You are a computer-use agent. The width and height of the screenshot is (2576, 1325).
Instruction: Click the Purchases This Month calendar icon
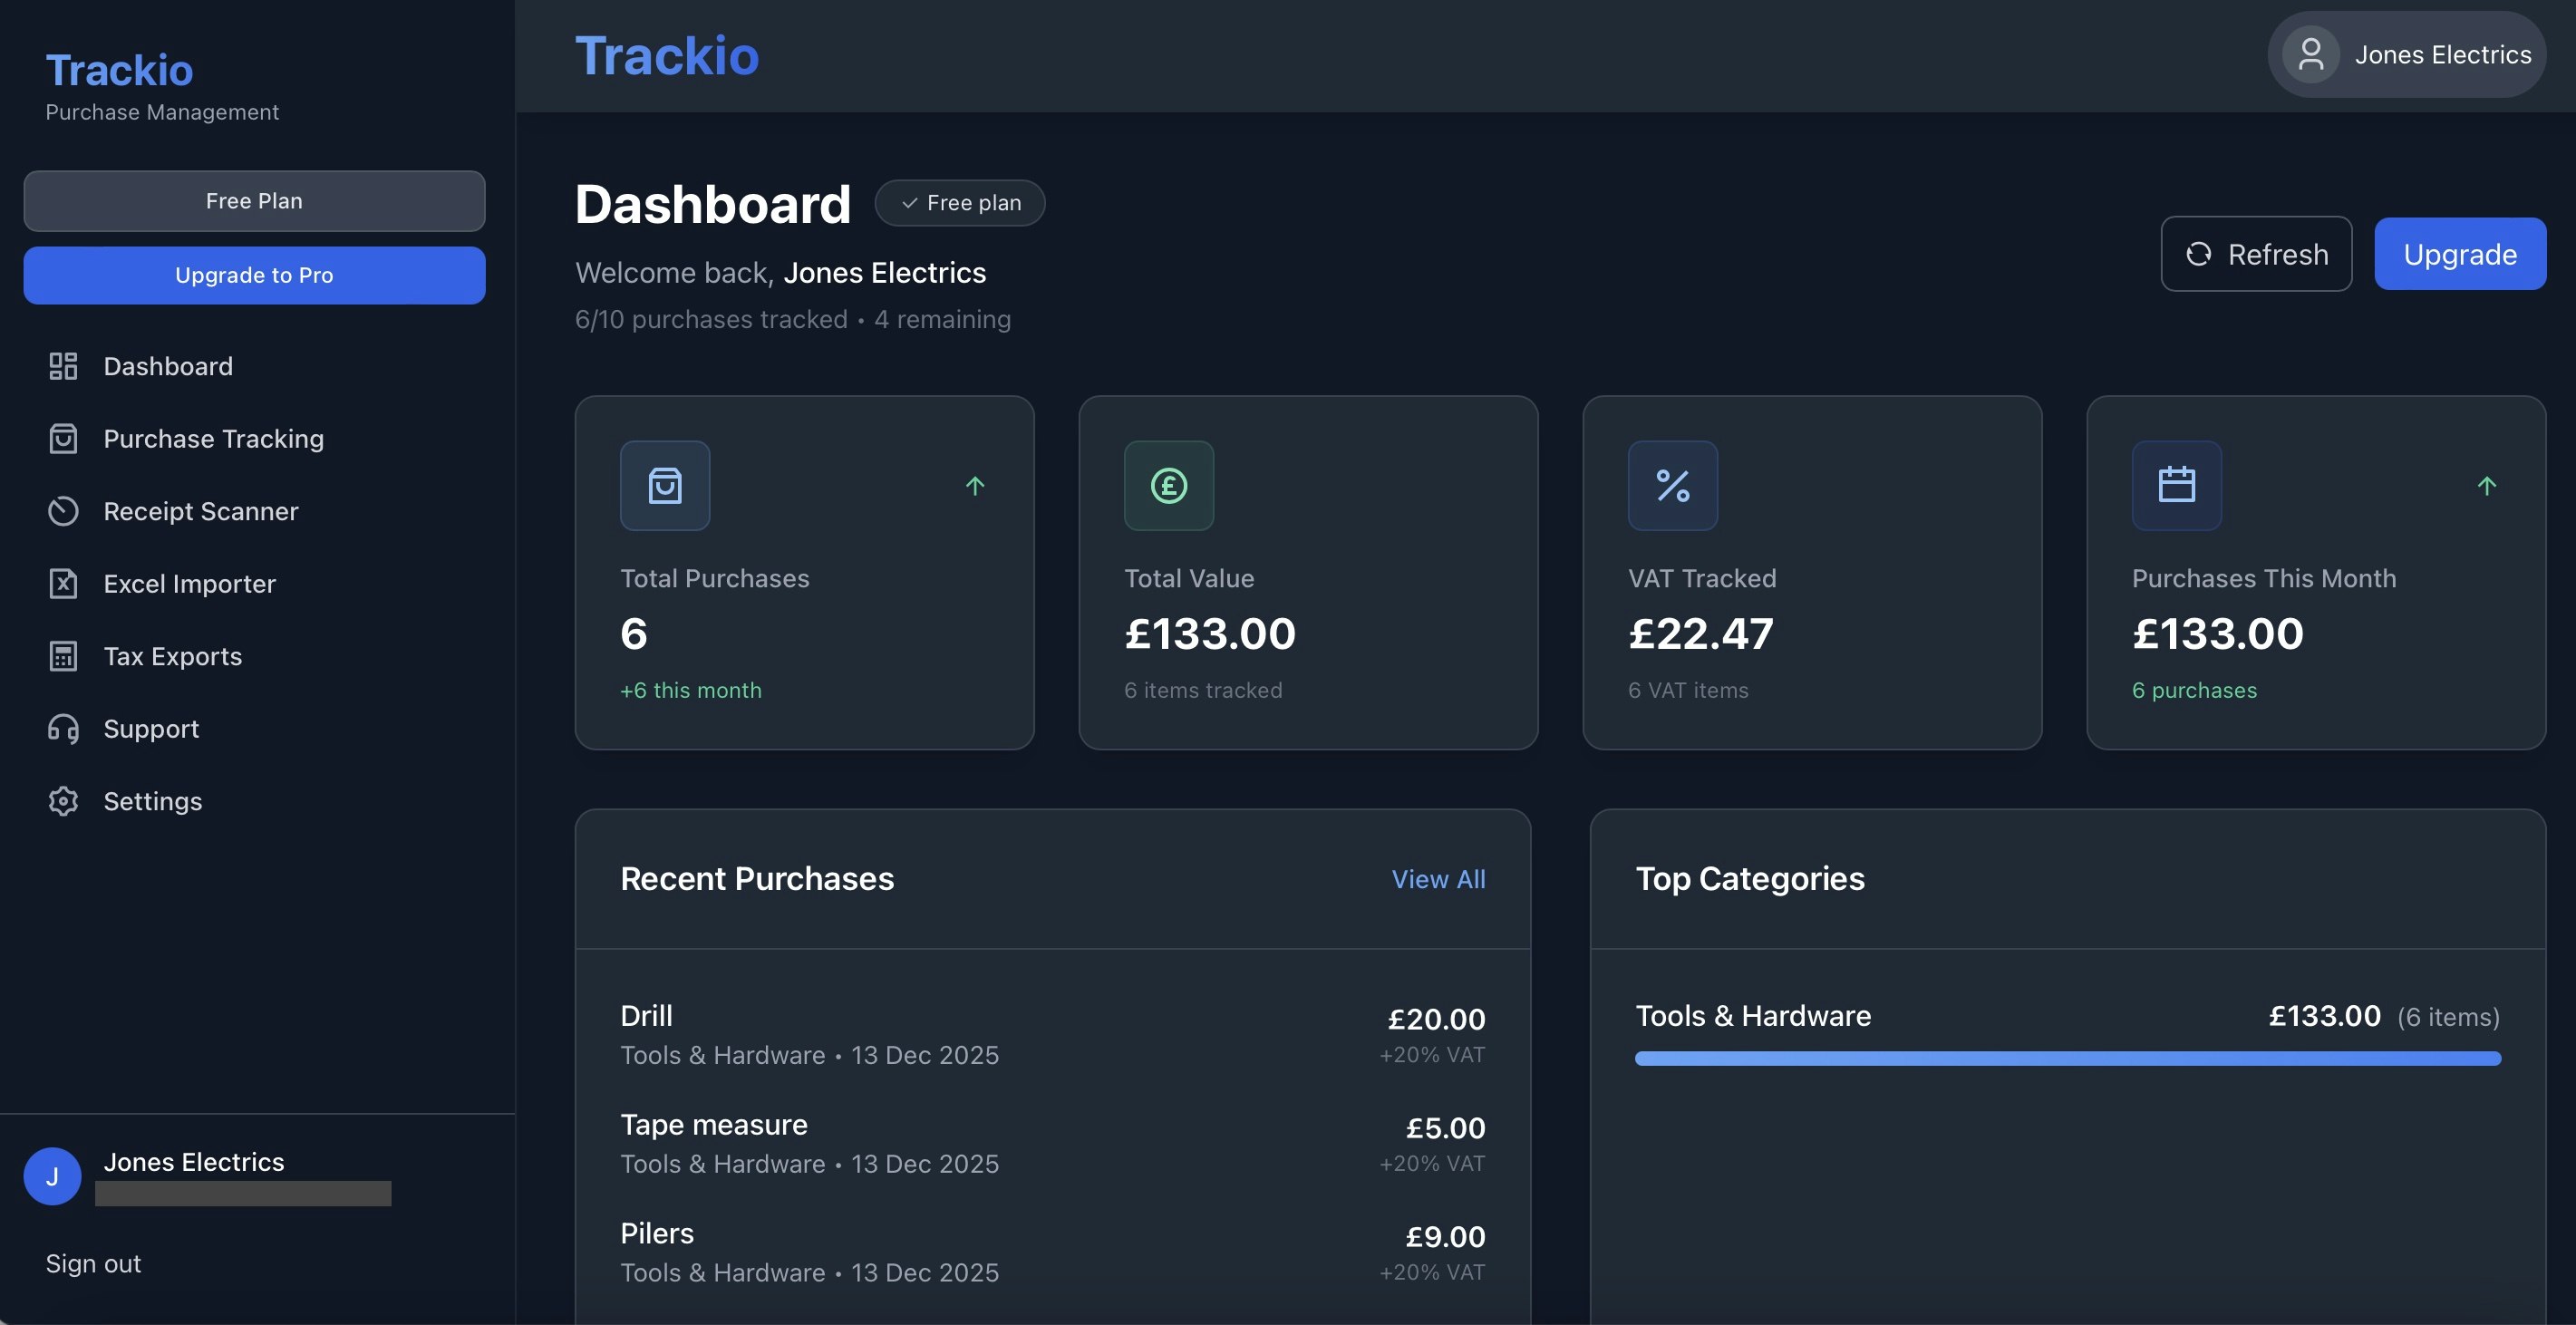tap(2177, 486)
